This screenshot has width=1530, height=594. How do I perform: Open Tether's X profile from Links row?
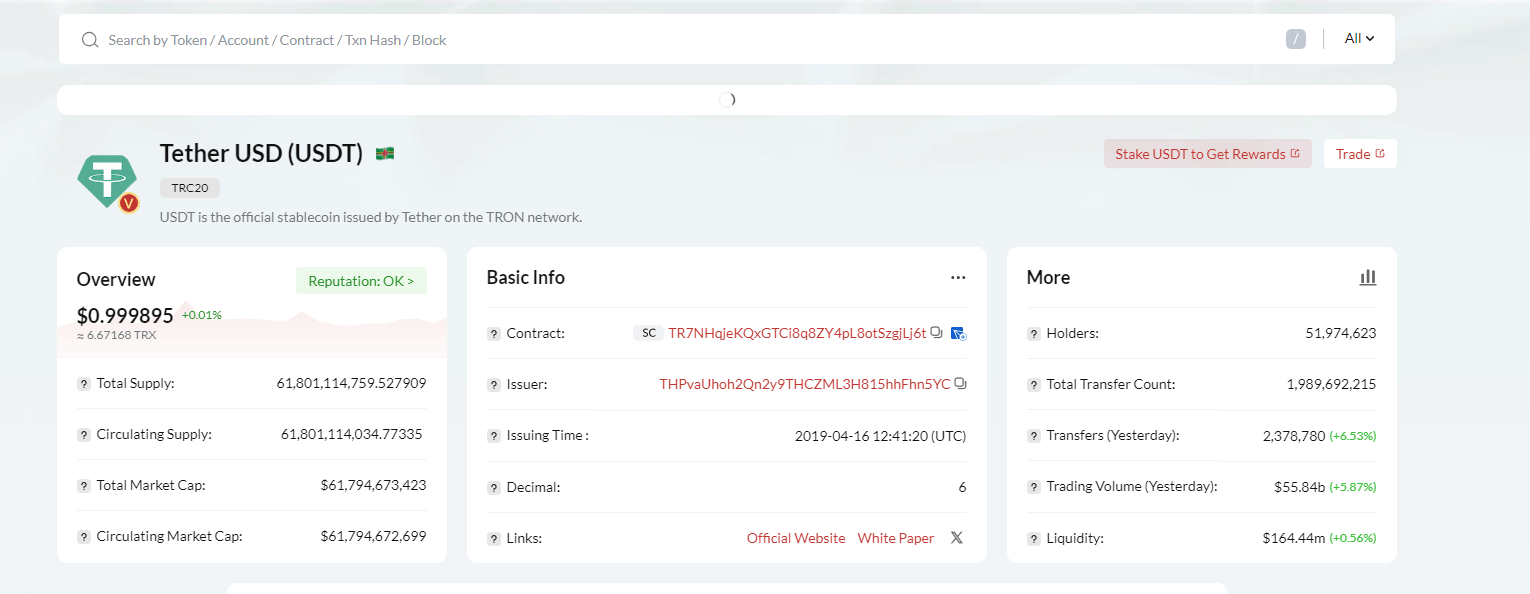pyautogui.click(x=956, y=537)
